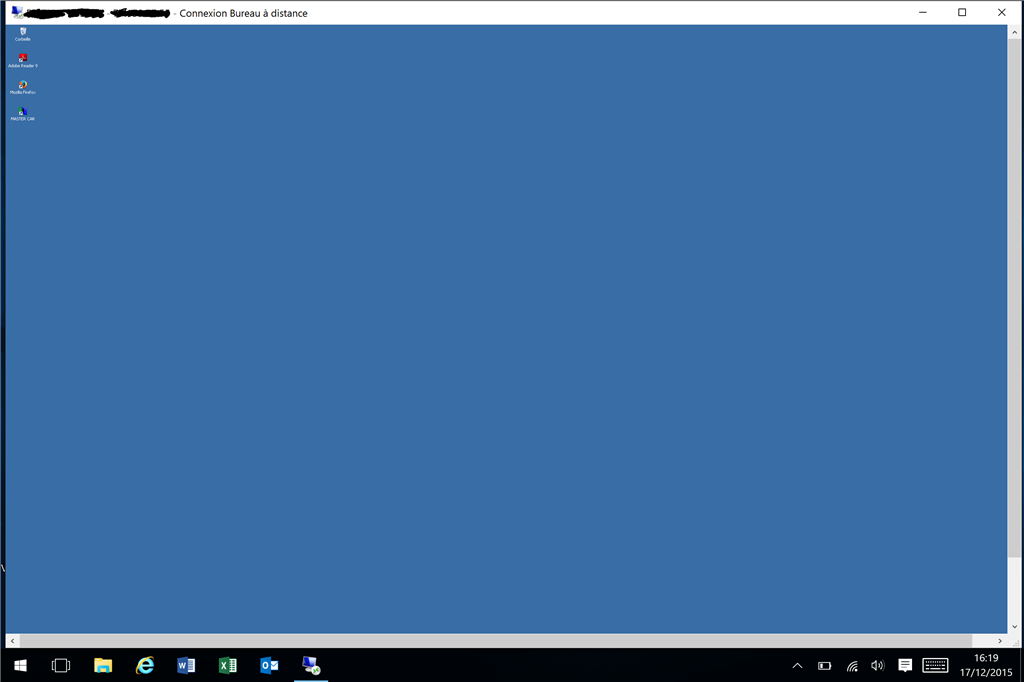Select the MASTER CAR desktop shortcut
This screenshot has height=682, width=1024.
(23, 114)
